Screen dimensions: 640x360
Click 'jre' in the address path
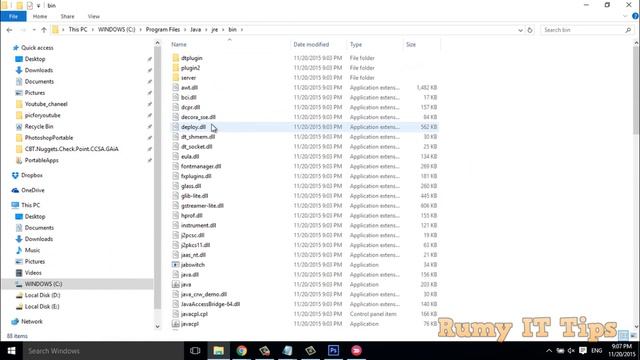coord(214,30)
